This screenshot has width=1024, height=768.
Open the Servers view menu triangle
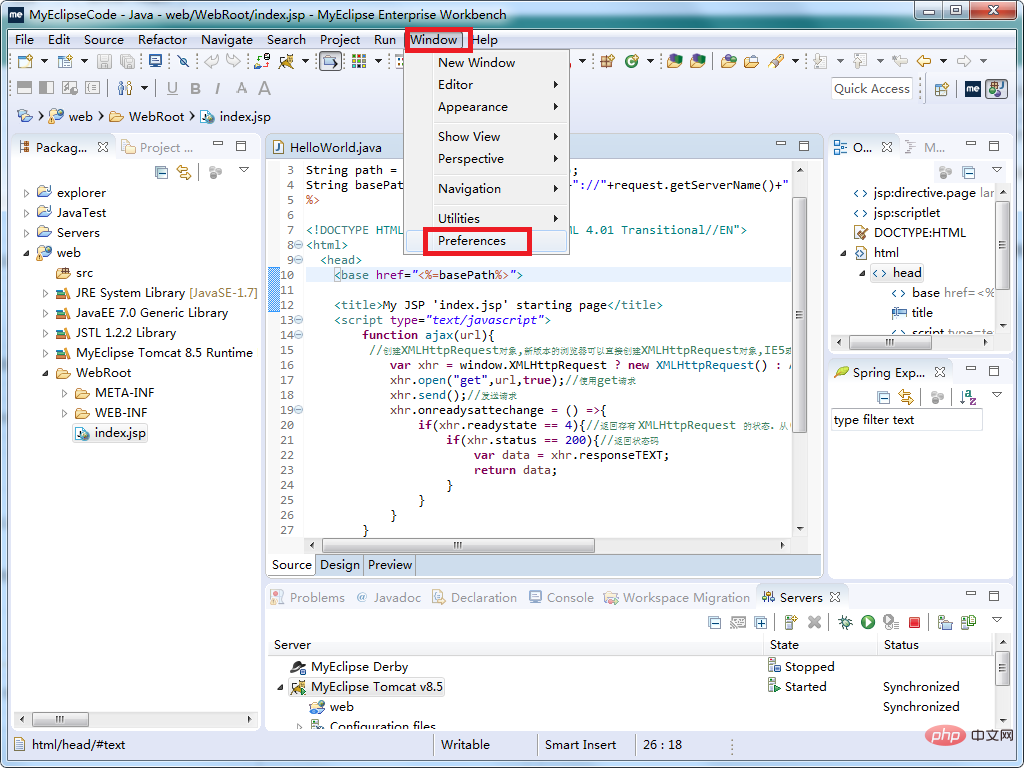tap(997, 619)
